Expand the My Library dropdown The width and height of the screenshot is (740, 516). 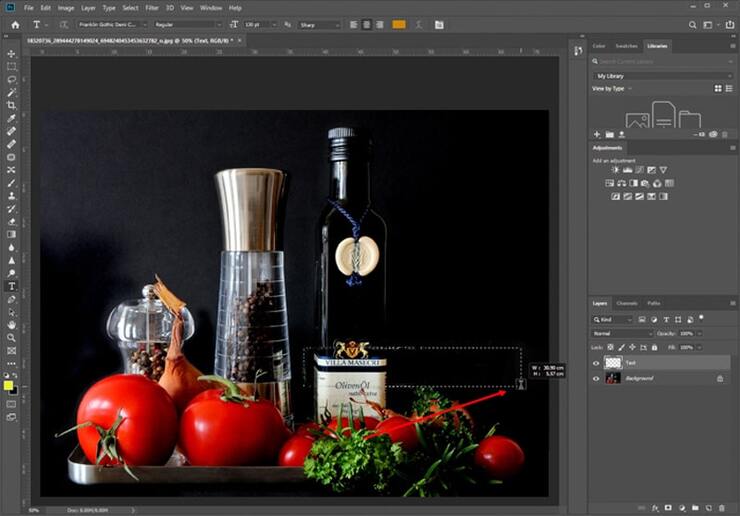[661, 76]
